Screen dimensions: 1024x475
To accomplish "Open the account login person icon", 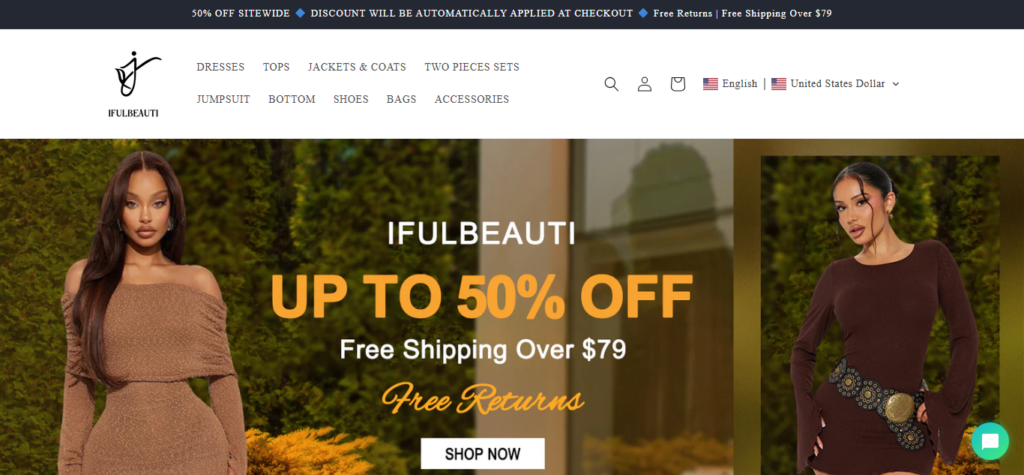I will click(645, 84).
